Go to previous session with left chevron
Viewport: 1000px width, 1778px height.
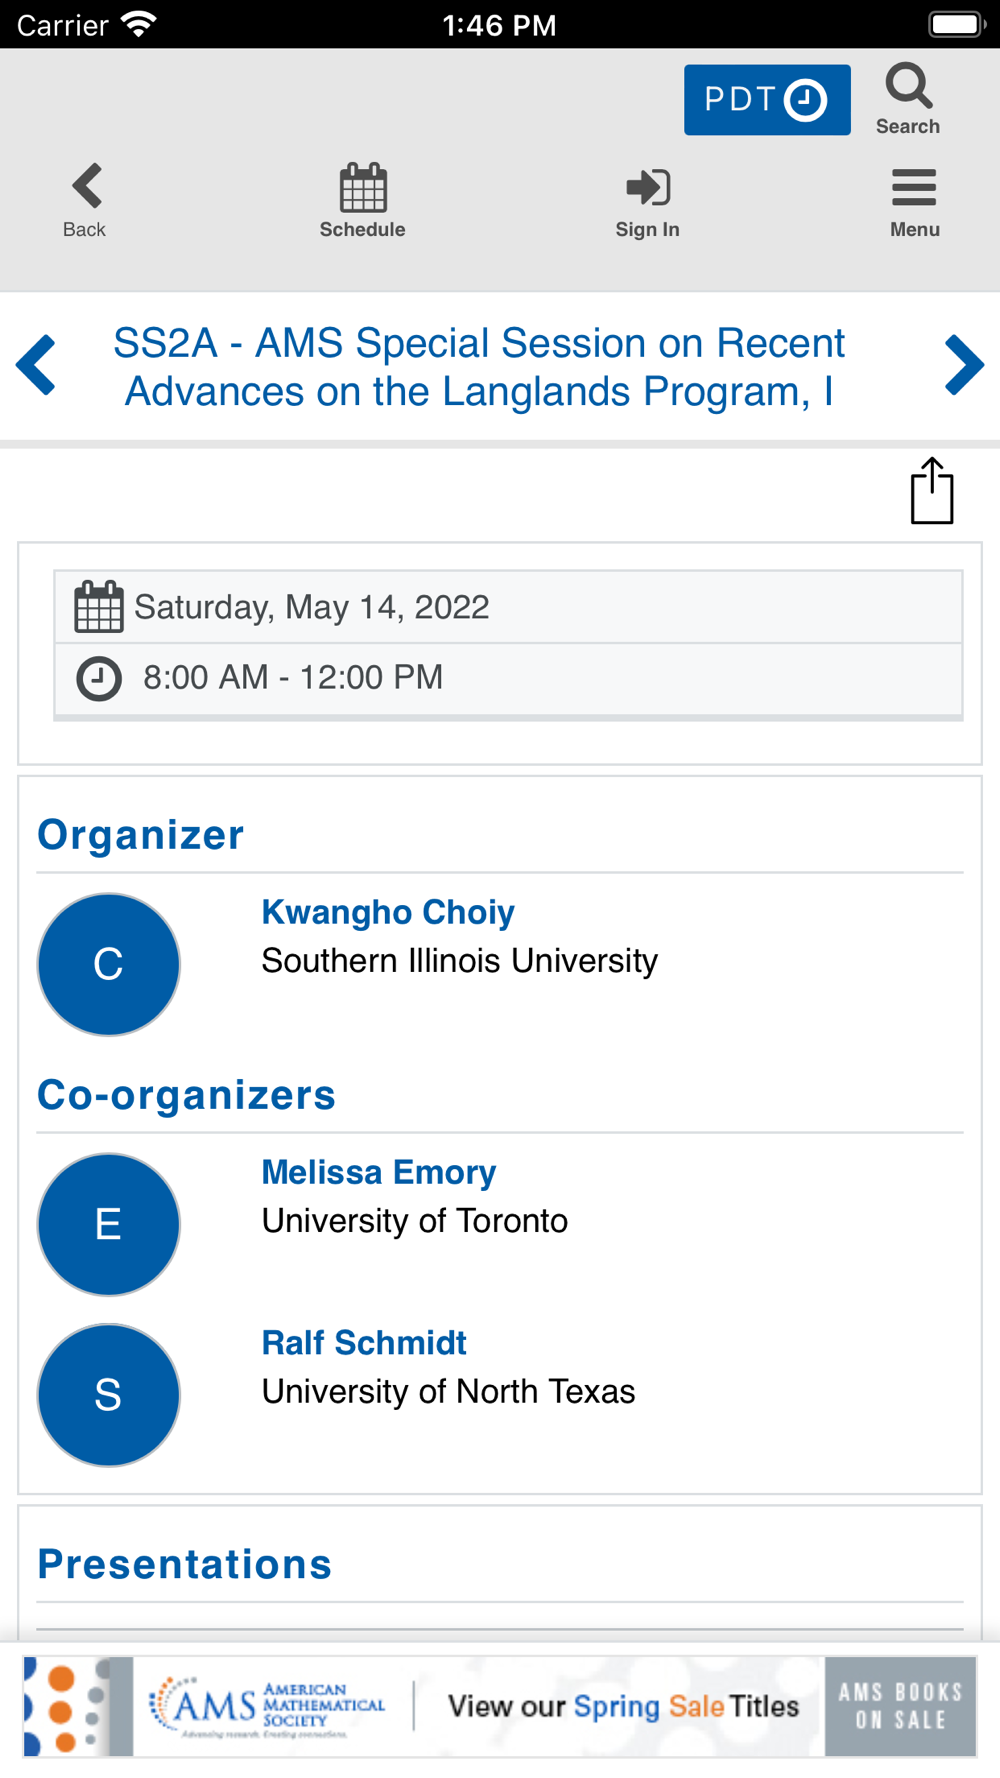36,365
